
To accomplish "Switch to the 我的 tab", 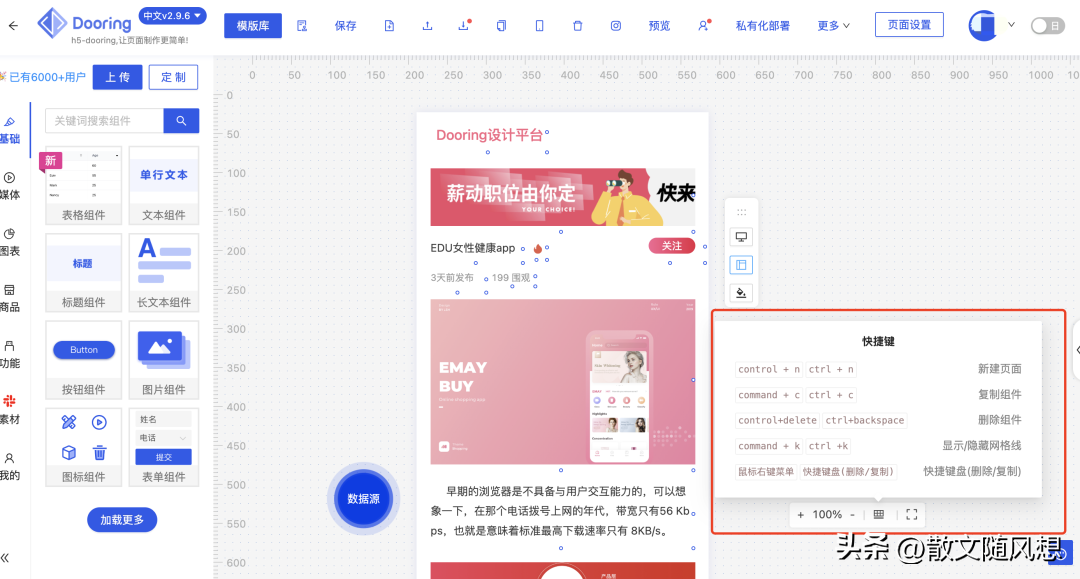I will pos(10,467).
